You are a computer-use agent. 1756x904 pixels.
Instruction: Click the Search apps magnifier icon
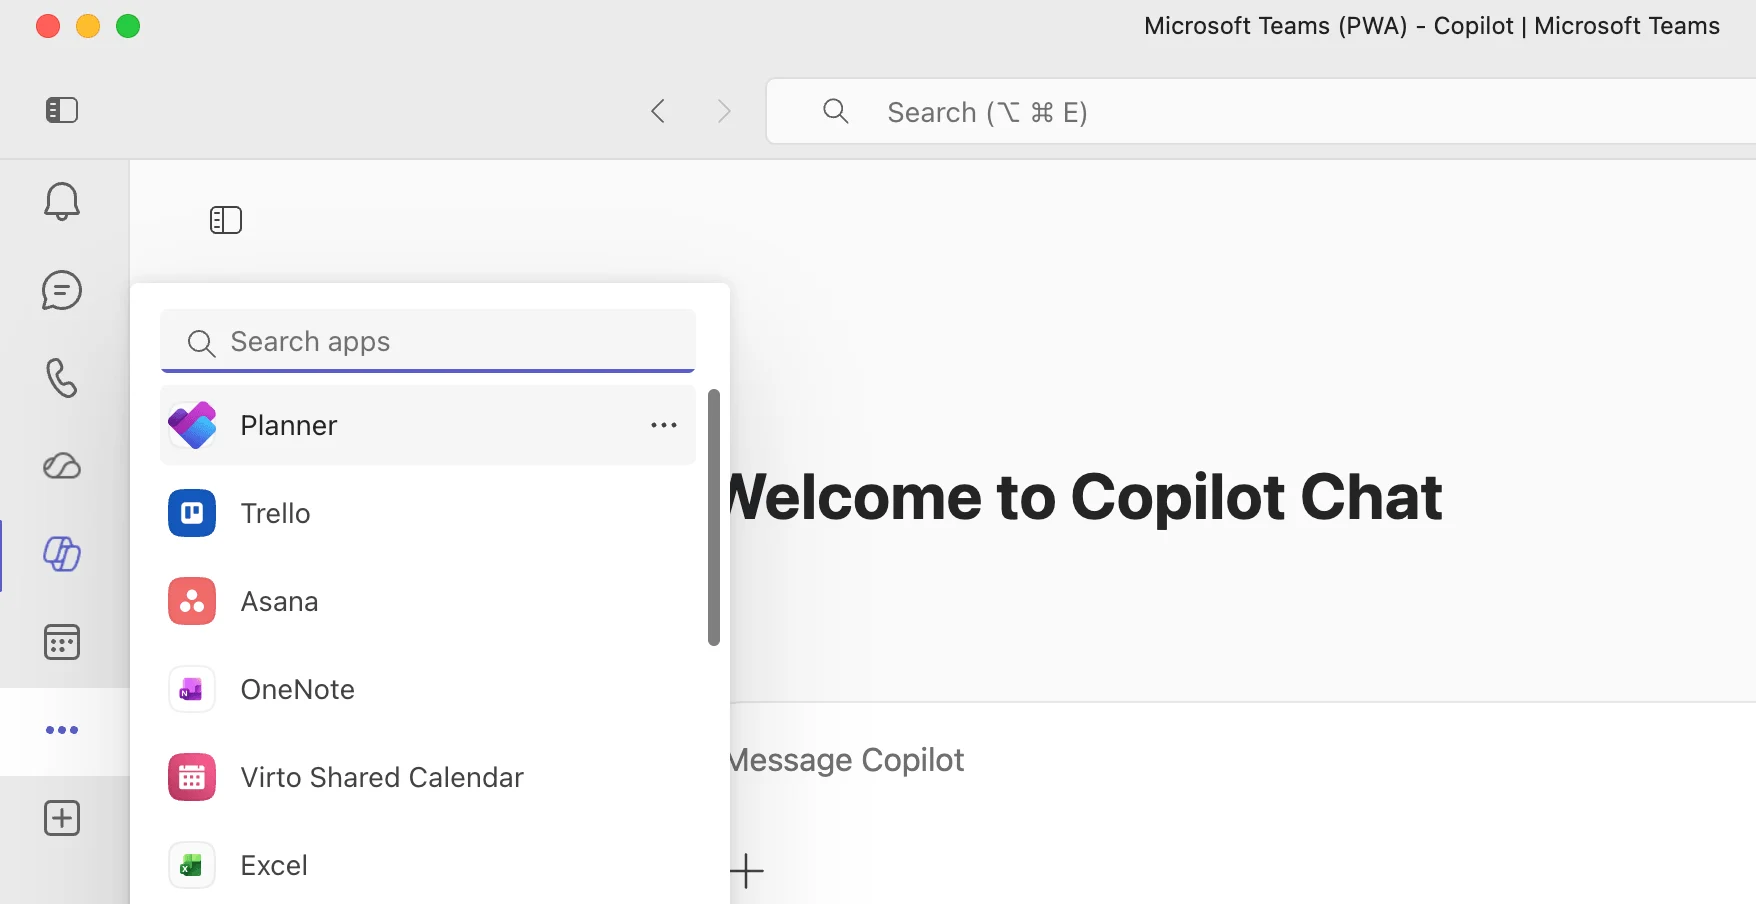[201, 343]
